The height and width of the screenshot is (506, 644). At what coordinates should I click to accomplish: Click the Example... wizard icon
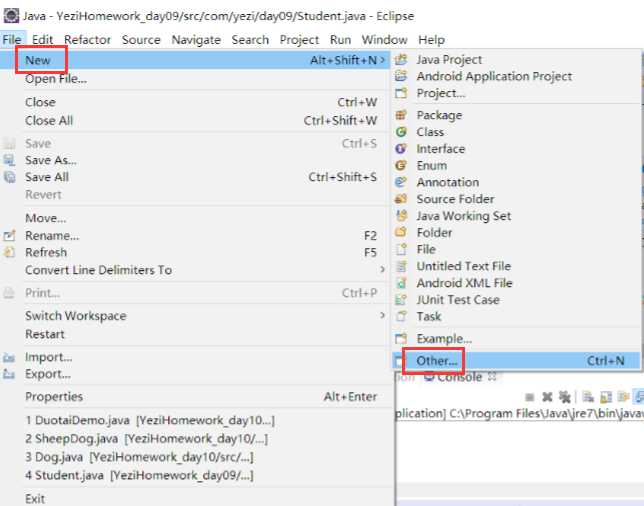pyautogui.click(x=401, y=338)
